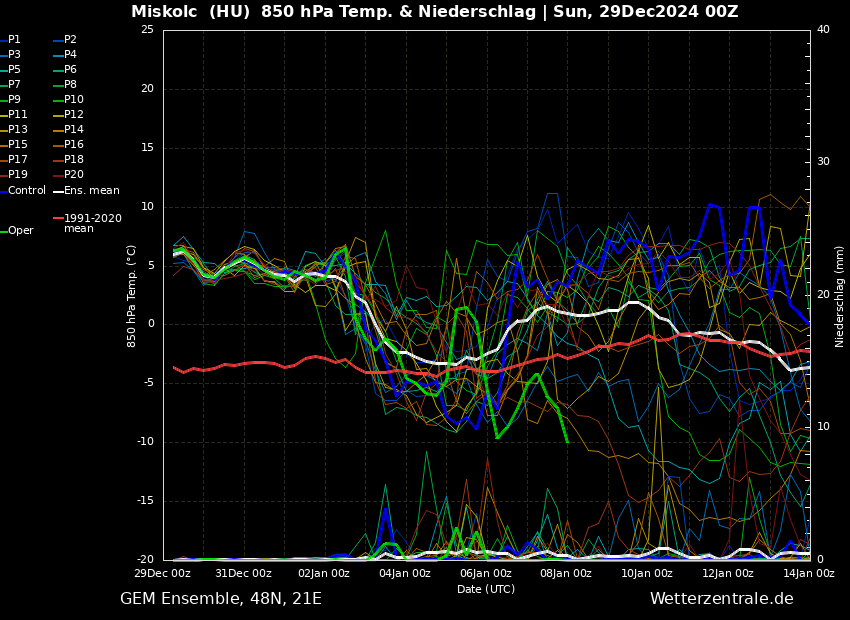Click the Niederschlag (mm) axis label
This screenshot has height=620, width=850.
(x=840, y=296)
